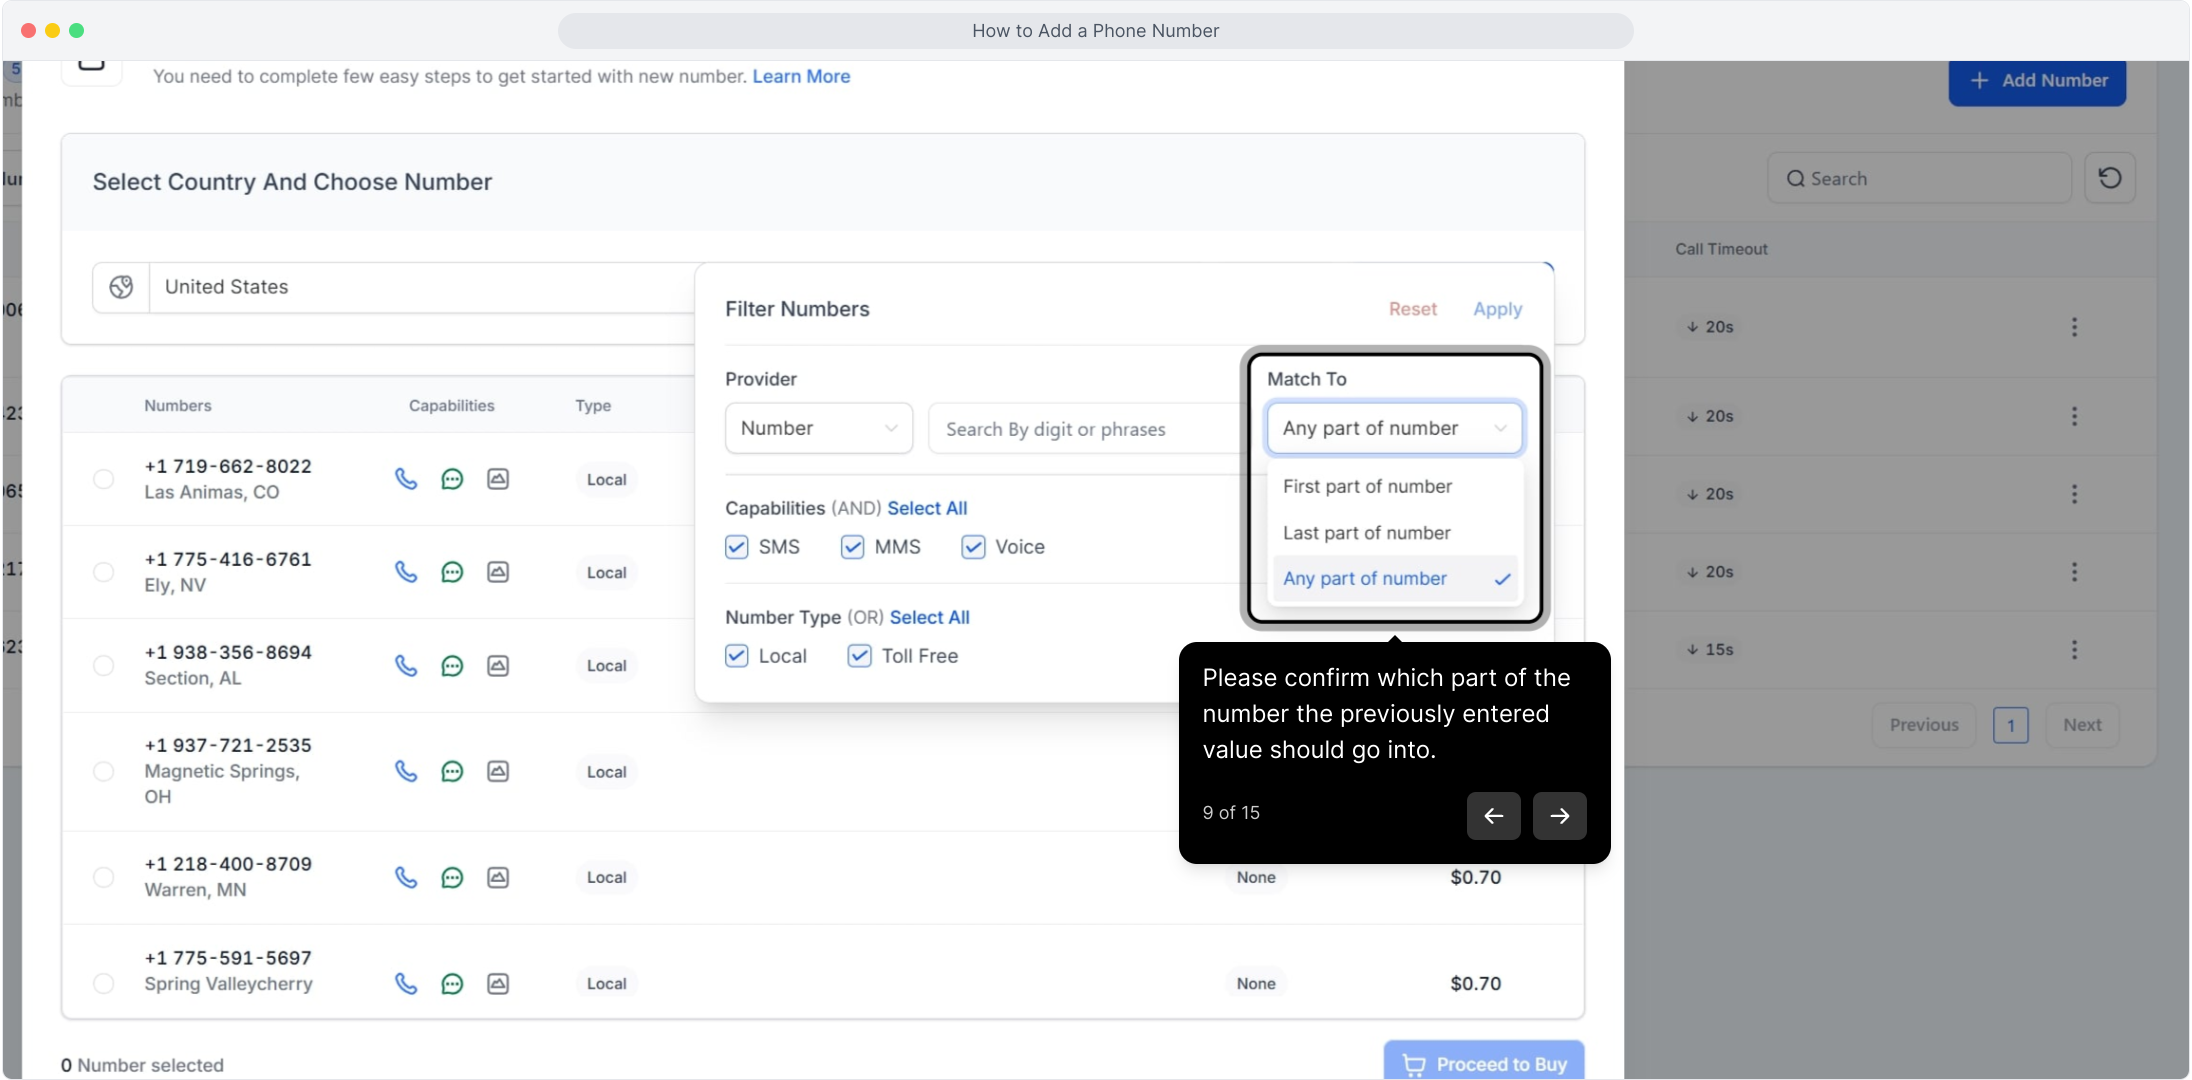Uncheck the Voice capability checkbox
The height and width of the screenshot is (1080, 2192).
coord(973,547)
